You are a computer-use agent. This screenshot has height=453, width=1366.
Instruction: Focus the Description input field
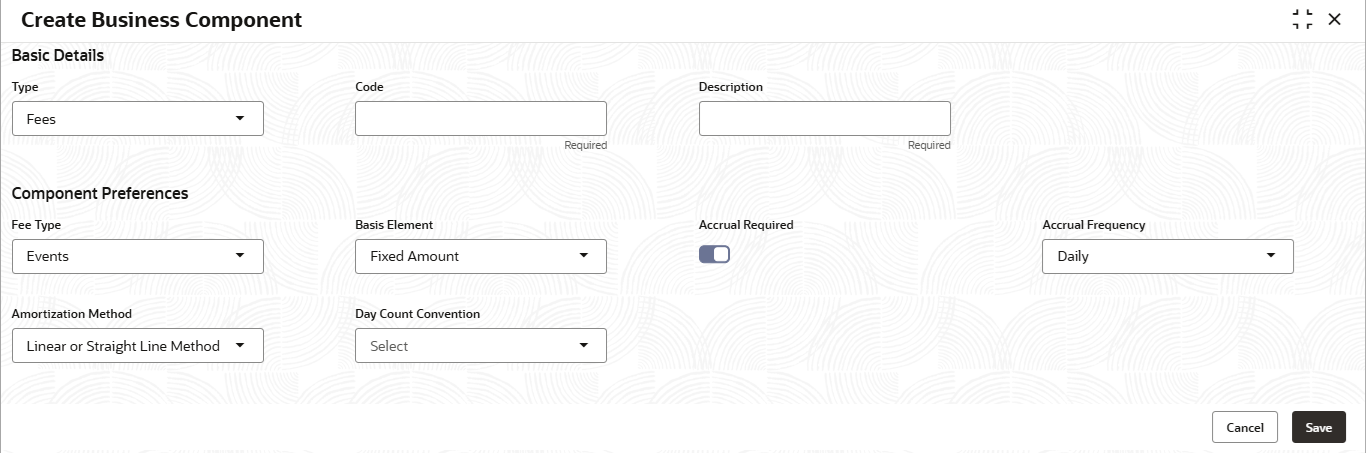825,118
